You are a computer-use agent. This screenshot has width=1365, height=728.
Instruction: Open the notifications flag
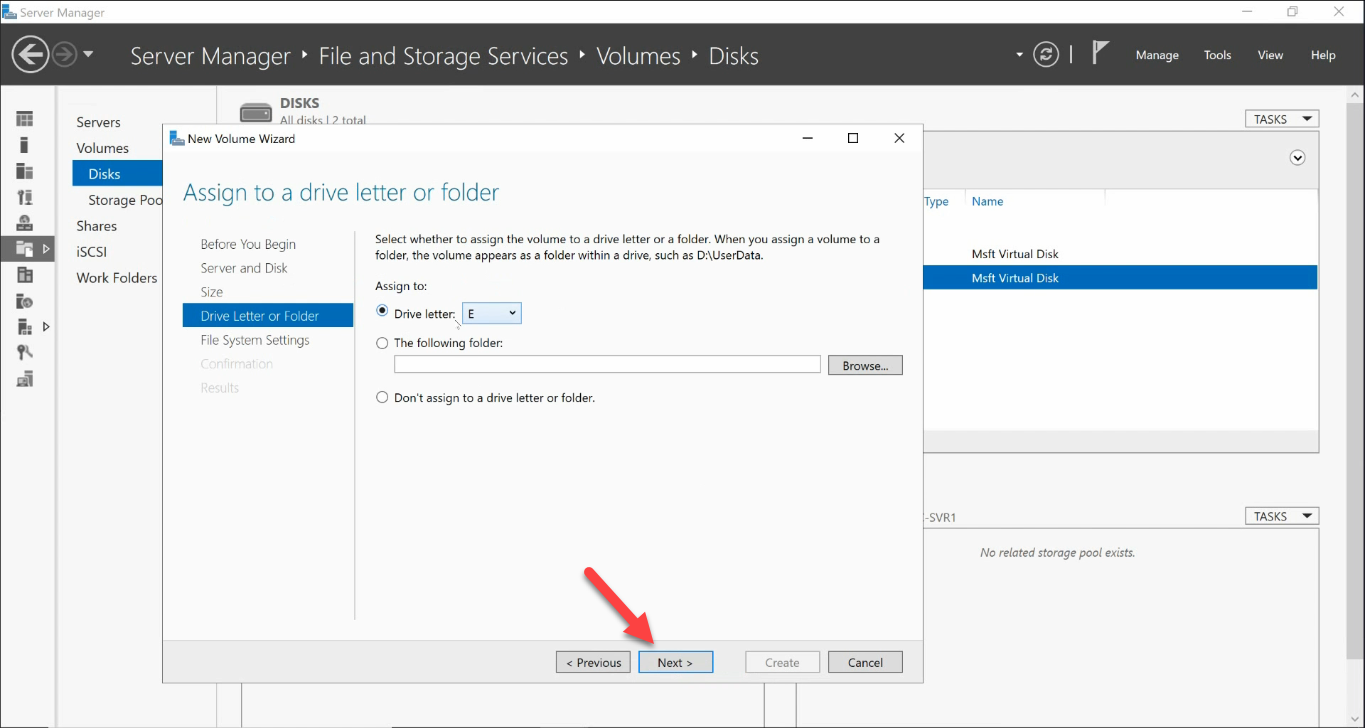click(x=1100, y=53)
